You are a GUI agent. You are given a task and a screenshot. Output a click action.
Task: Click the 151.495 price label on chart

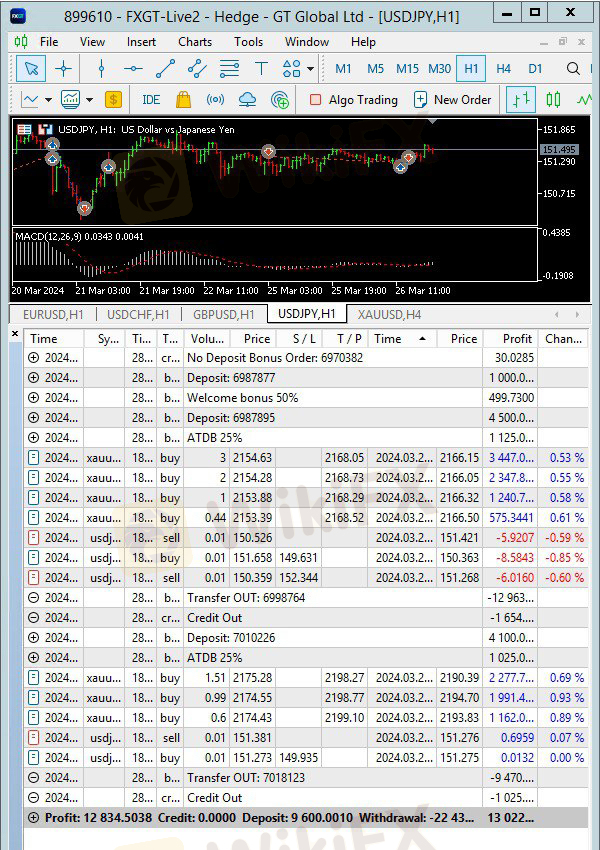558,149
